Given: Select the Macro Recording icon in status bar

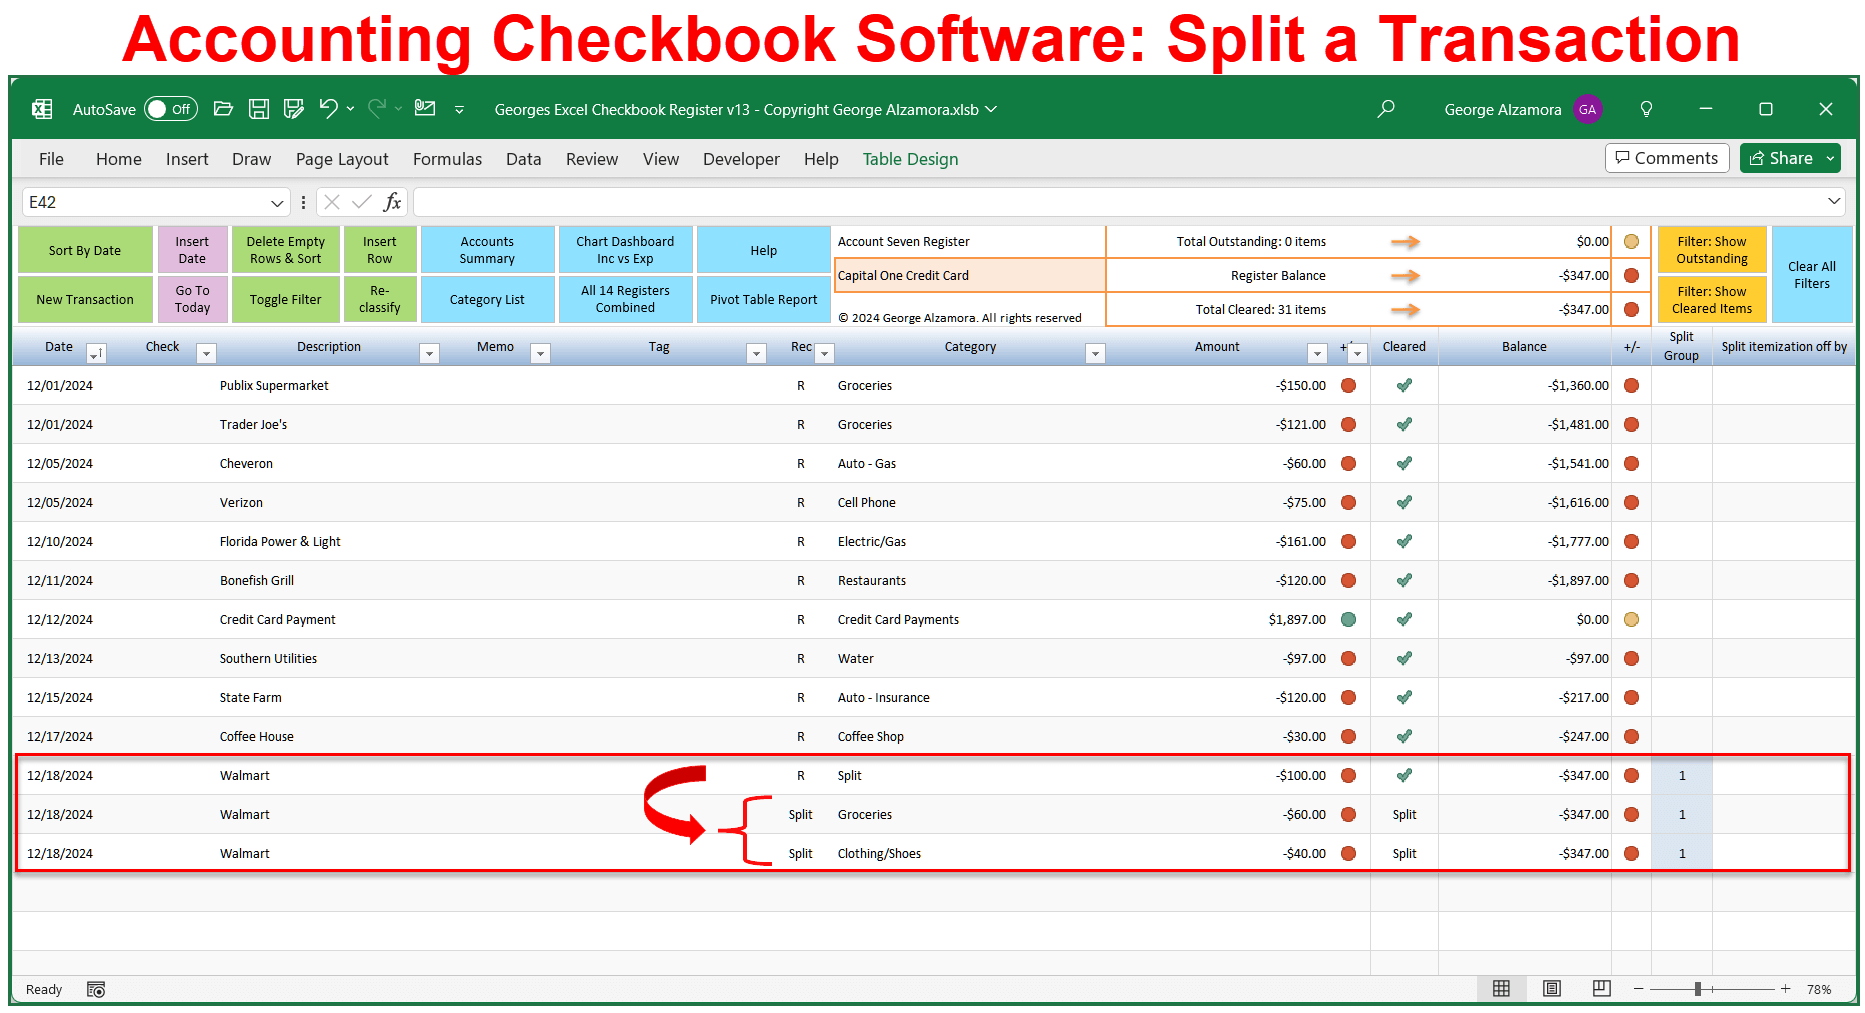Looking at the screenshot, I should coord(96,989).
